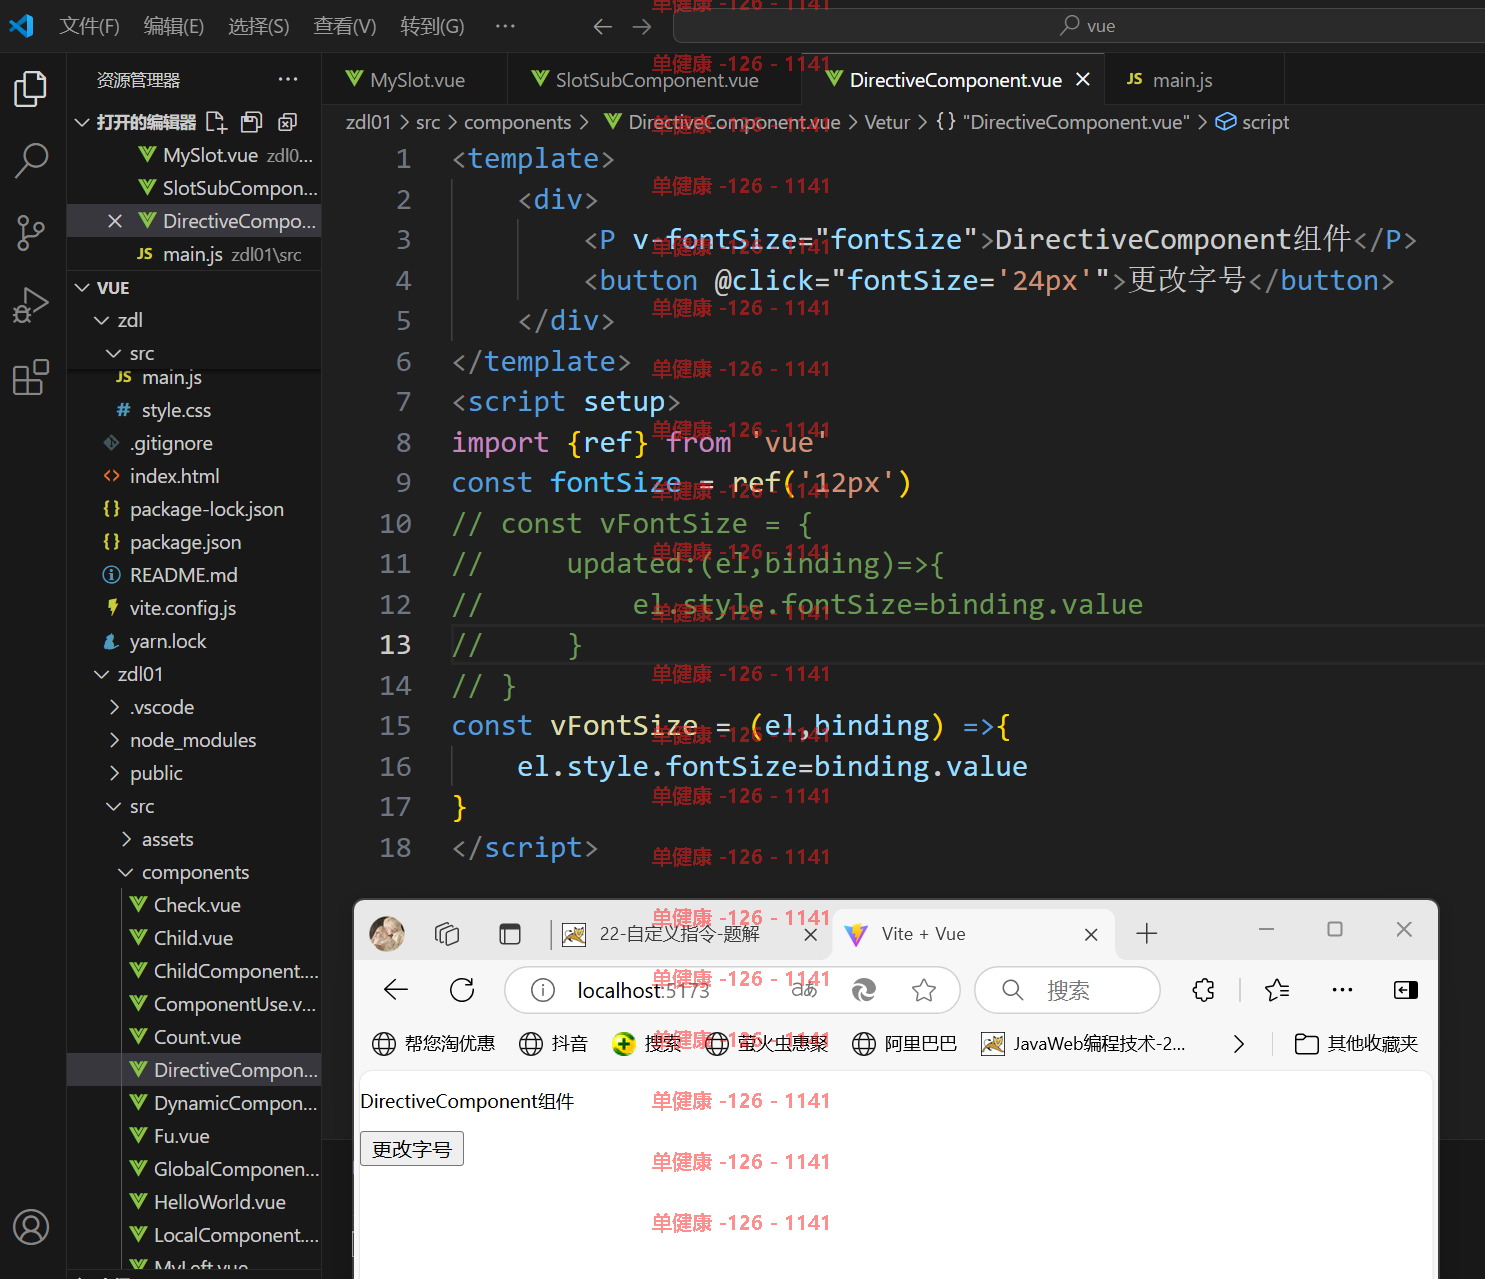Open the 抖音 bookmark
1485x1279 pixels.
[x=553, y=1044]
